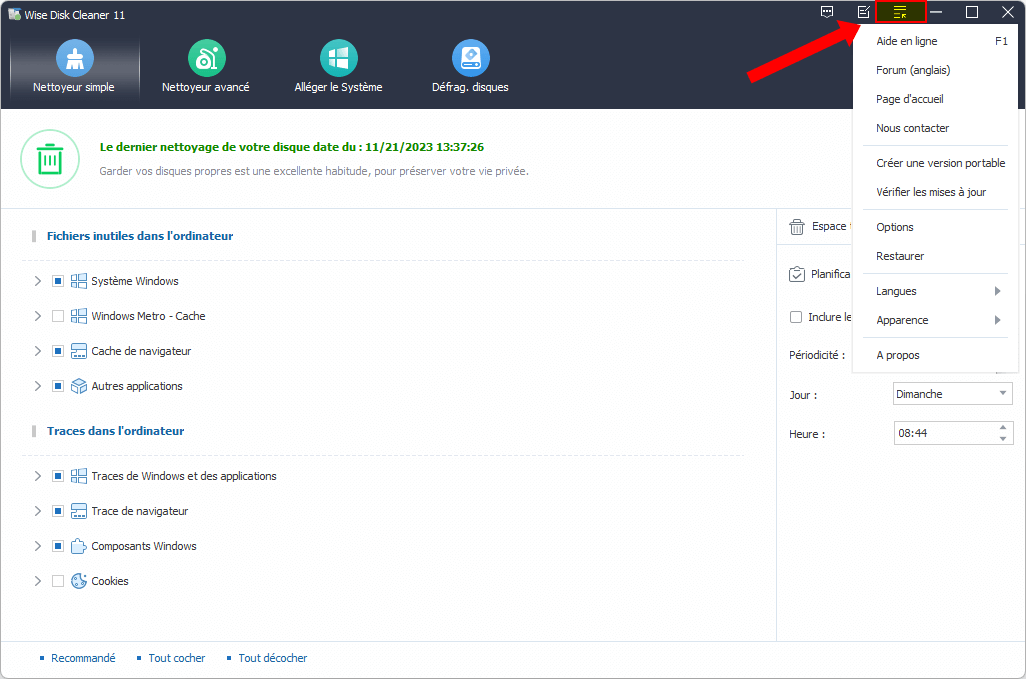Expand the Windows Metro - Cache row
The width and height of the screenshot is (1026, 679).
tap(38, 316)
